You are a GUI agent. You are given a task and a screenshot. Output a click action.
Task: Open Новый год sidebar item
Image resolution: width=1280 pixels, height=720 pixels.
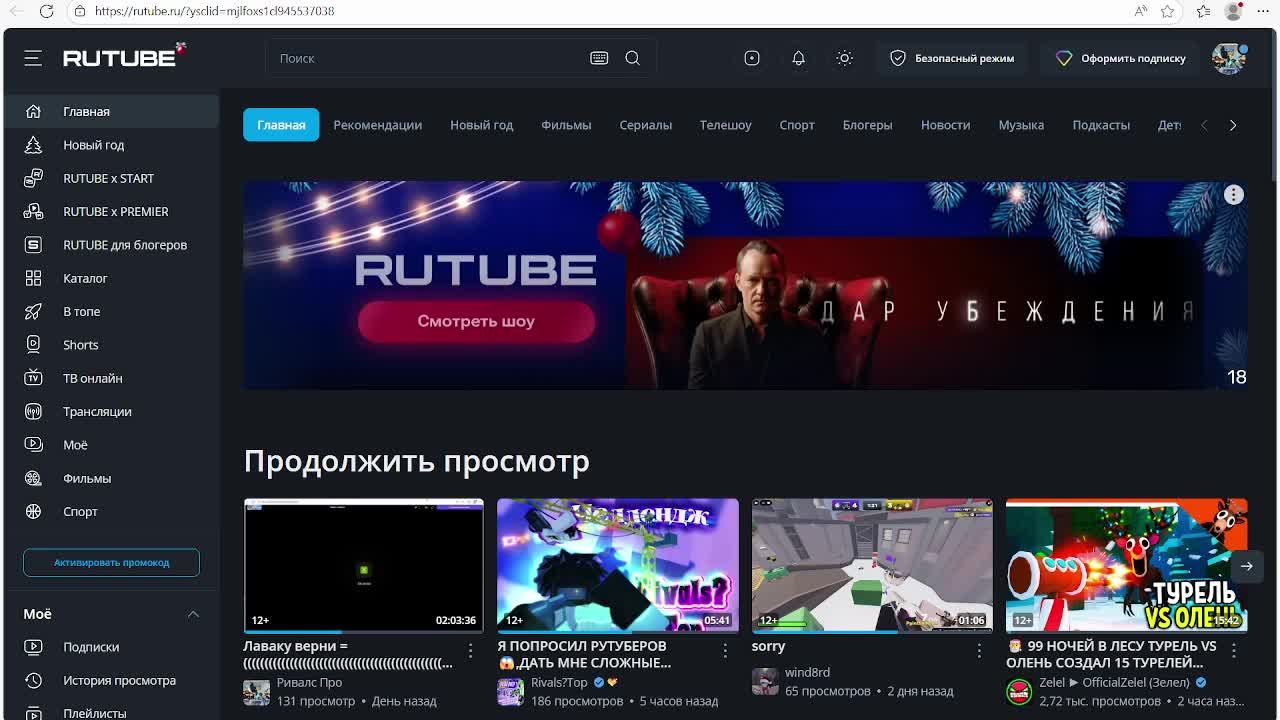click(x=111, y=145)
